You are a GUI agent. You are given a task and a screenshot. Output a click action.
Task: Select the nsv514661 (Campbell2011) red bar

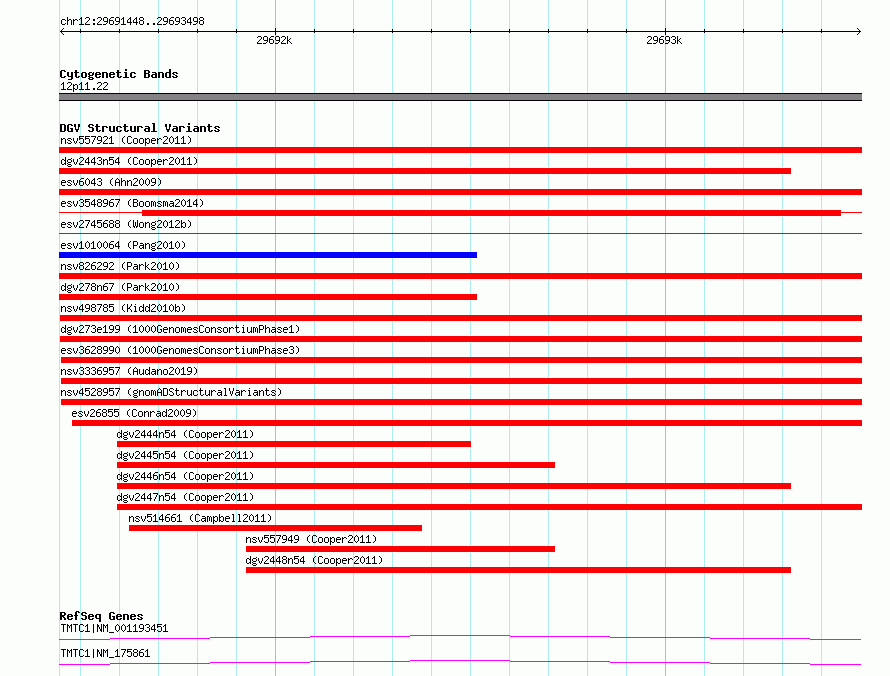[x=275, y=528]
